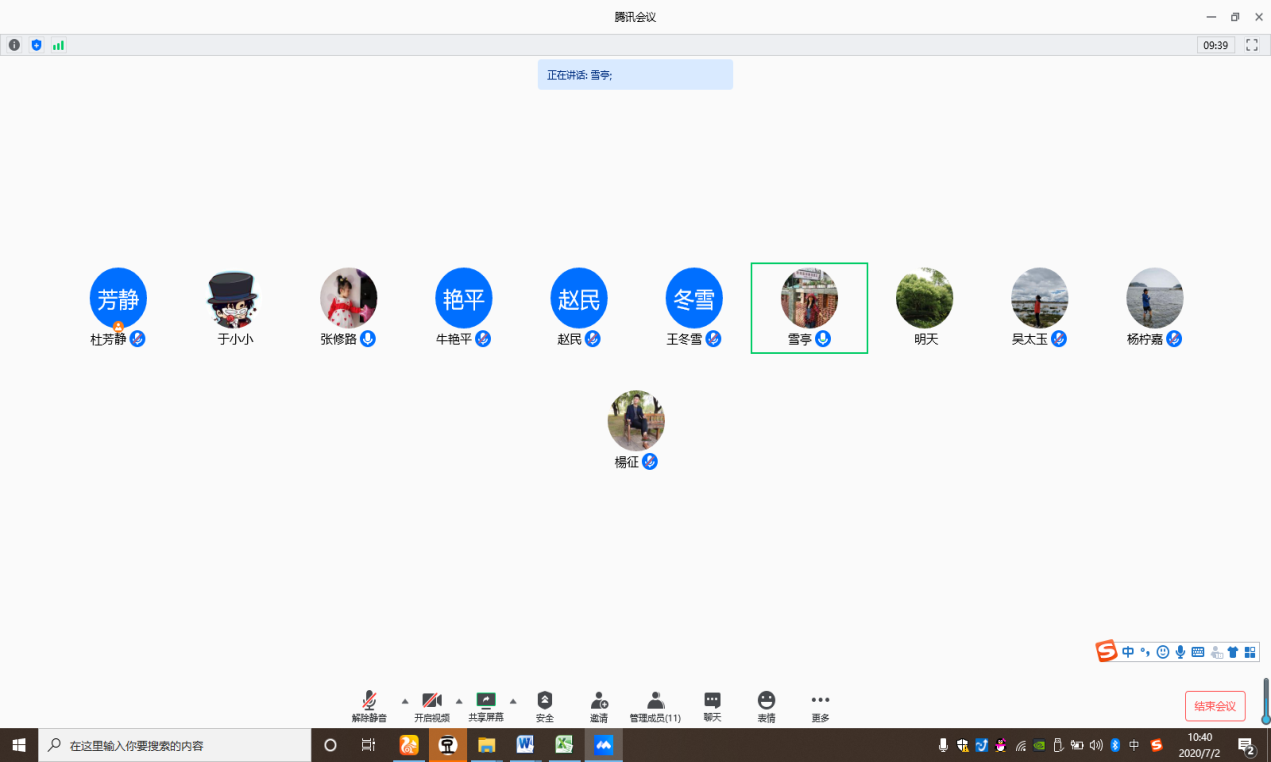Click active mic icon beside 雪亭

click(x=823, y=339)
